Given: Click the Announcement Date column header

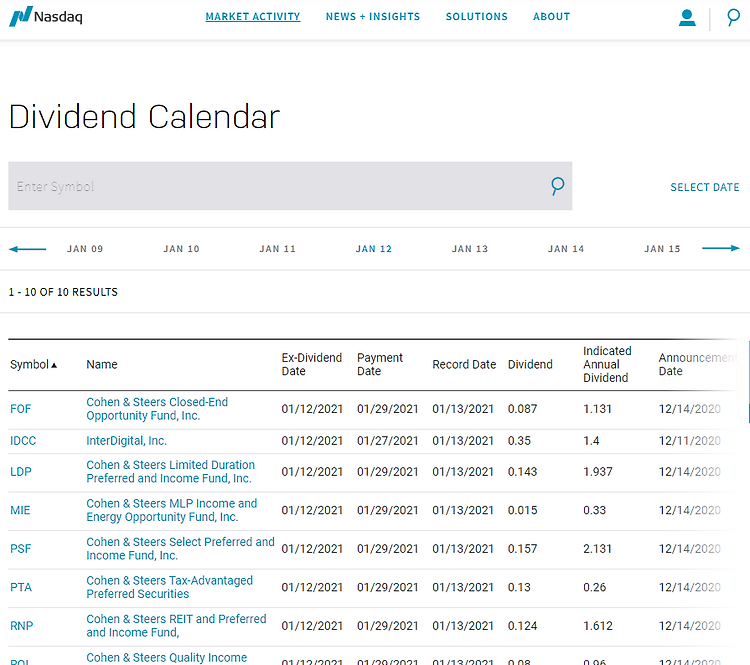Looking at the screenshot, I should click(x=698, y=365).
